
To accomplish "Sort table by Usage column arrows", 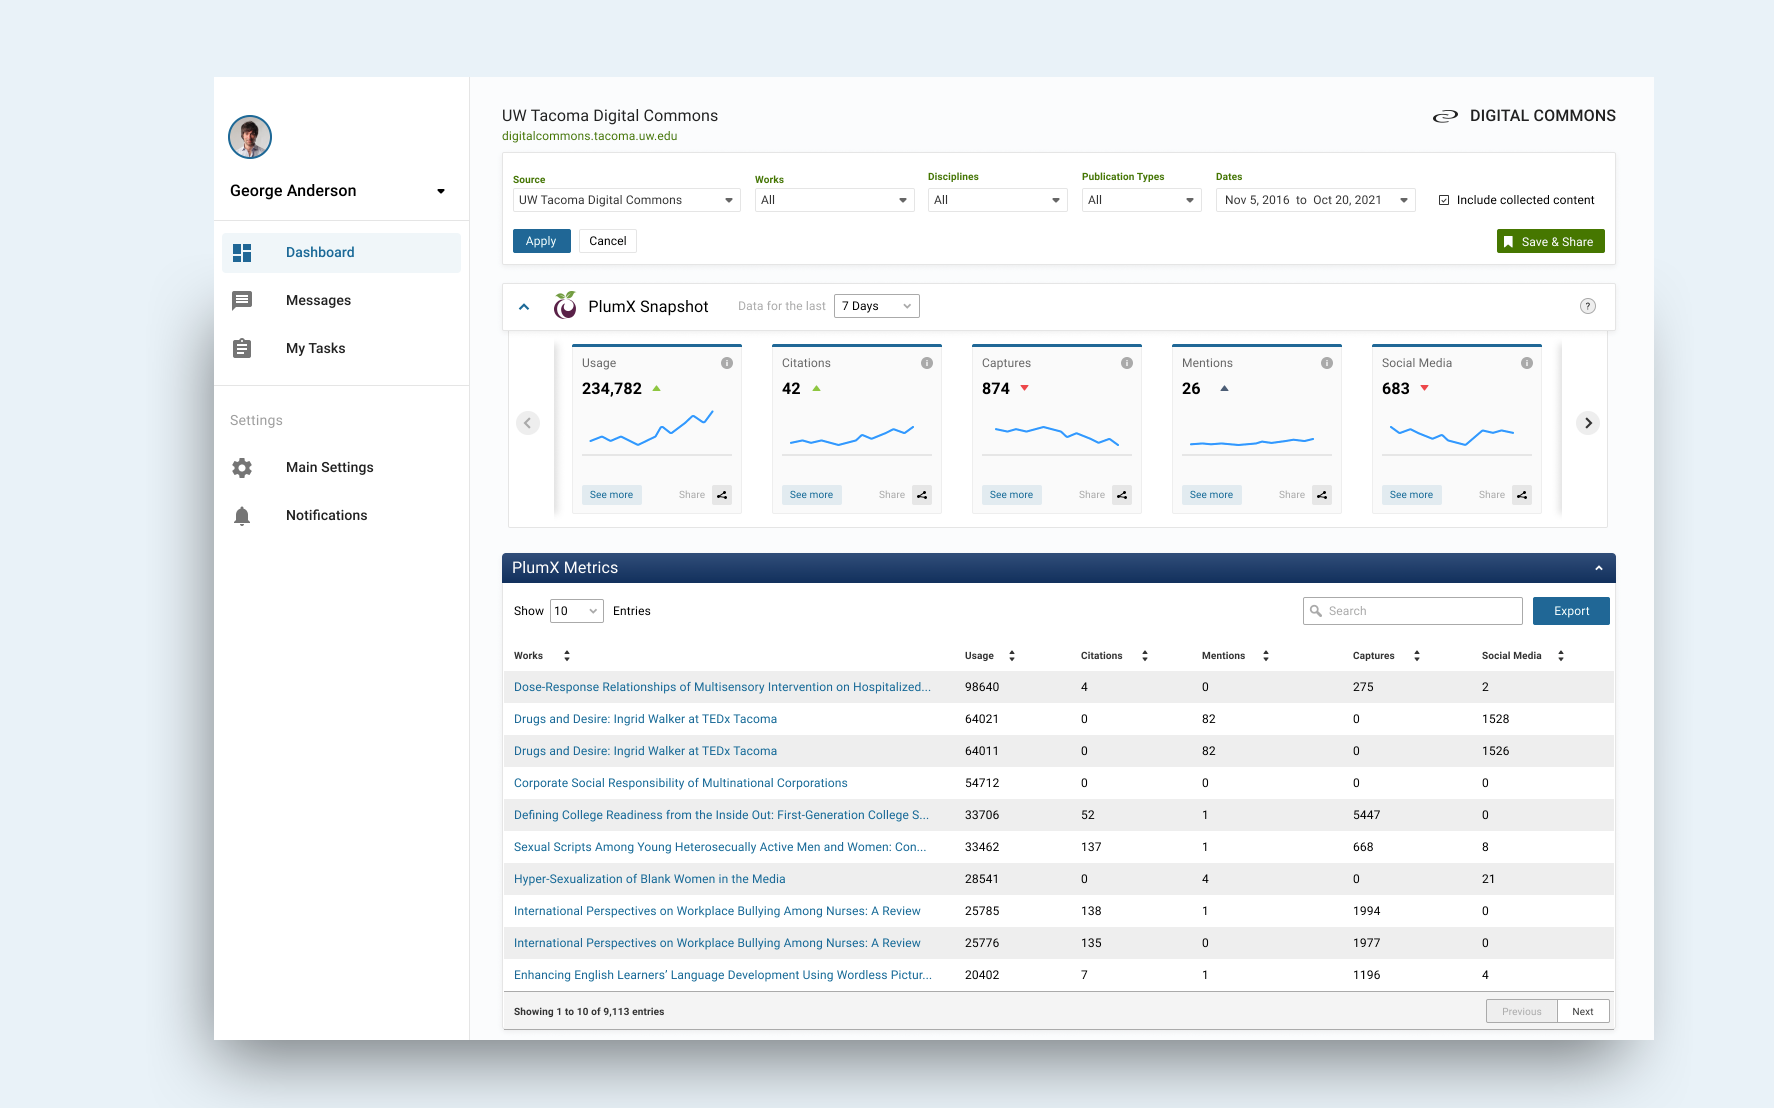I will [1012, 656].
